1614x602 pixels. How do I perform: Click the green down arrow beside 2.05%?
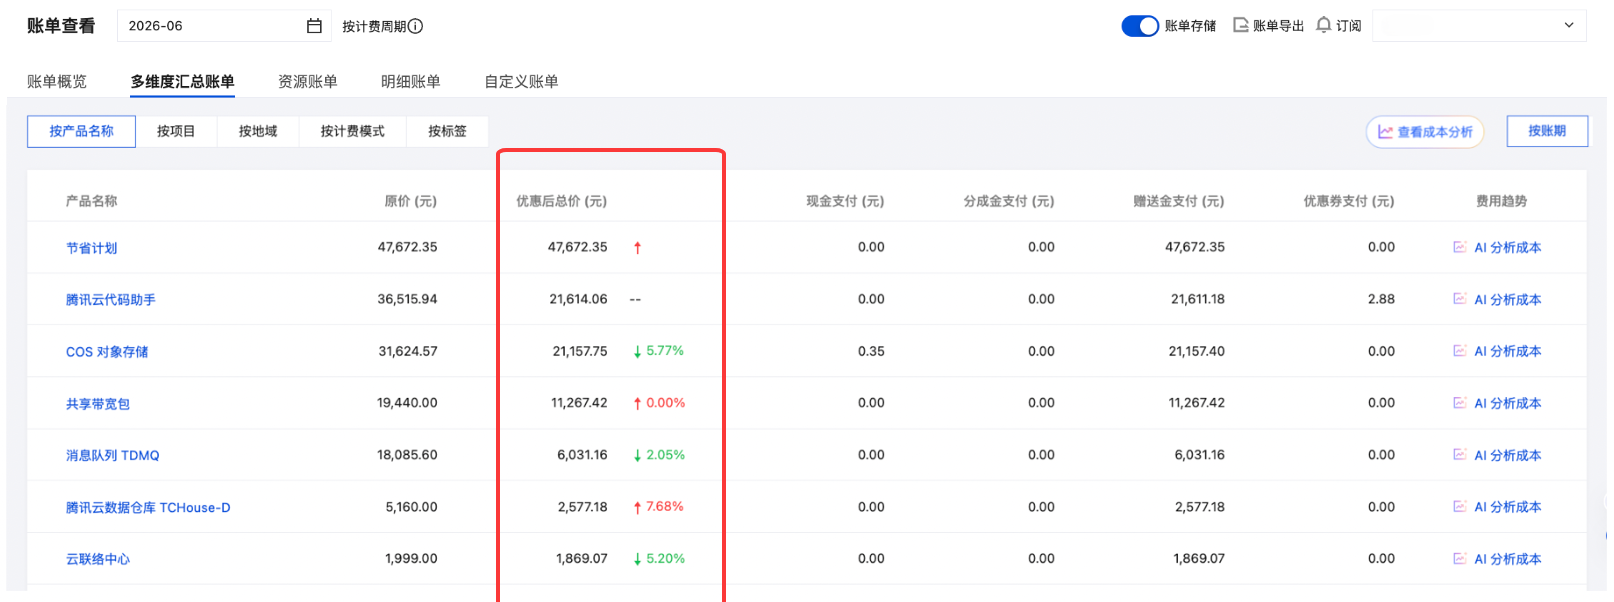click(637, 456)
